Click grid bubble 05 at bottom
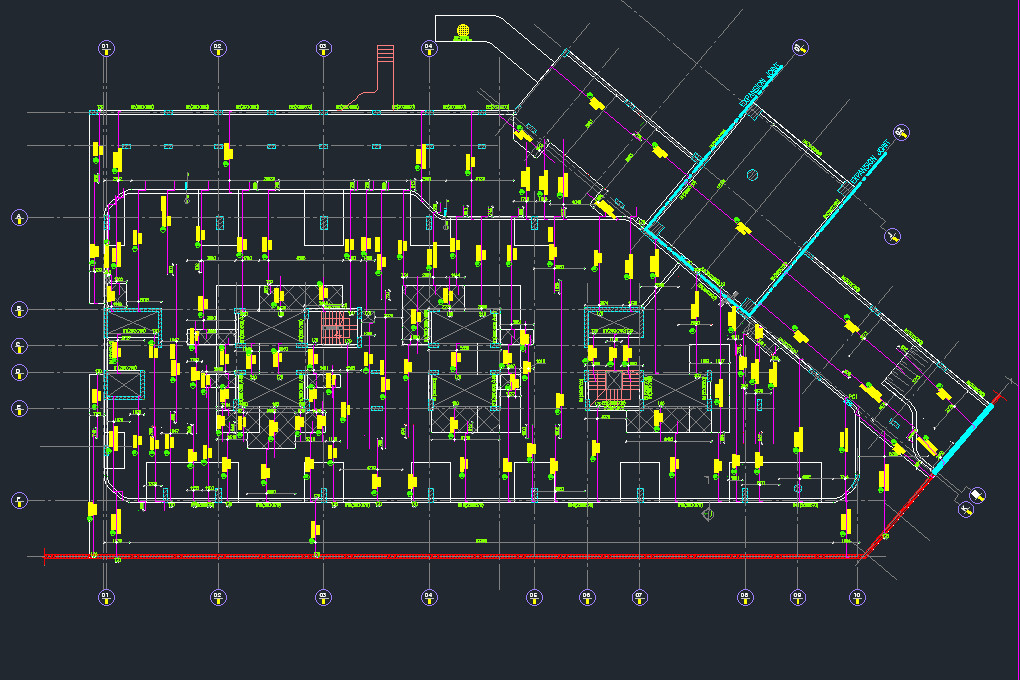The image size is (1020, 680). 534,597
